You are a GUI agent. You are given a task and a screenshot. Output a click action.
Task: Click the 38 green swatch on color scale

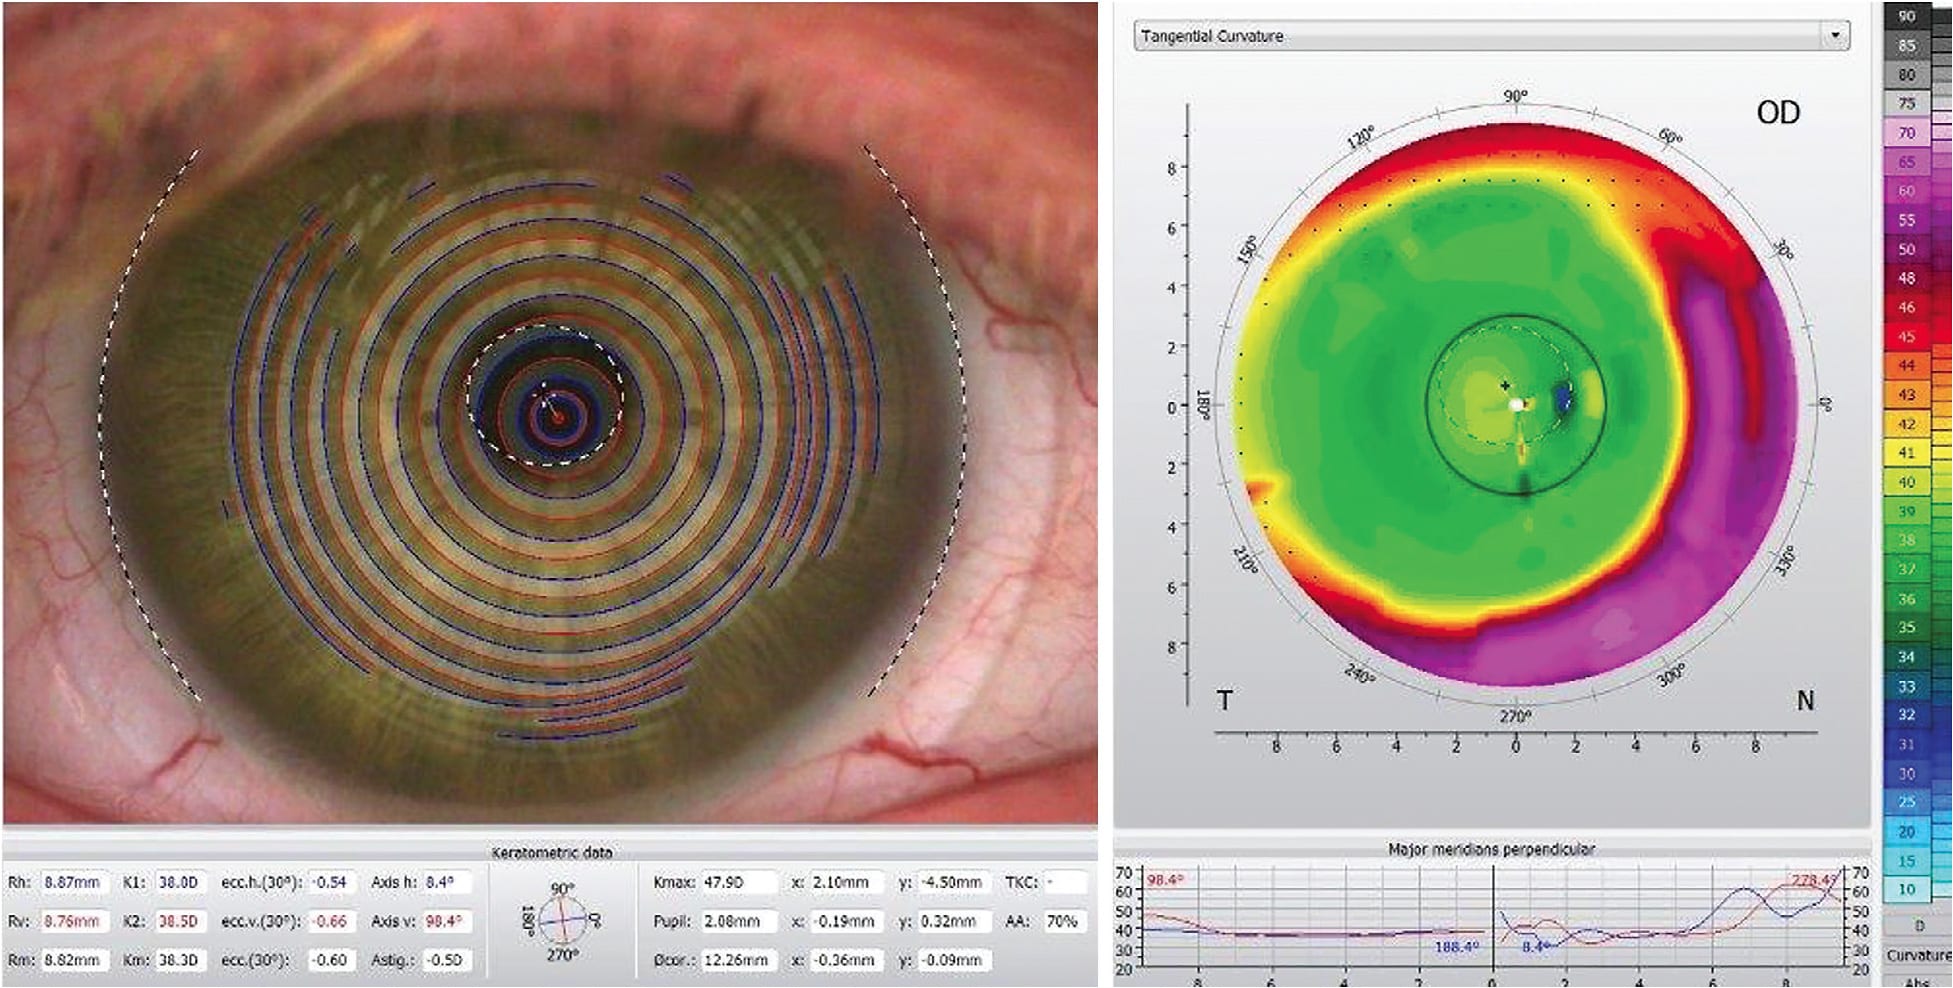(1907, 540)
